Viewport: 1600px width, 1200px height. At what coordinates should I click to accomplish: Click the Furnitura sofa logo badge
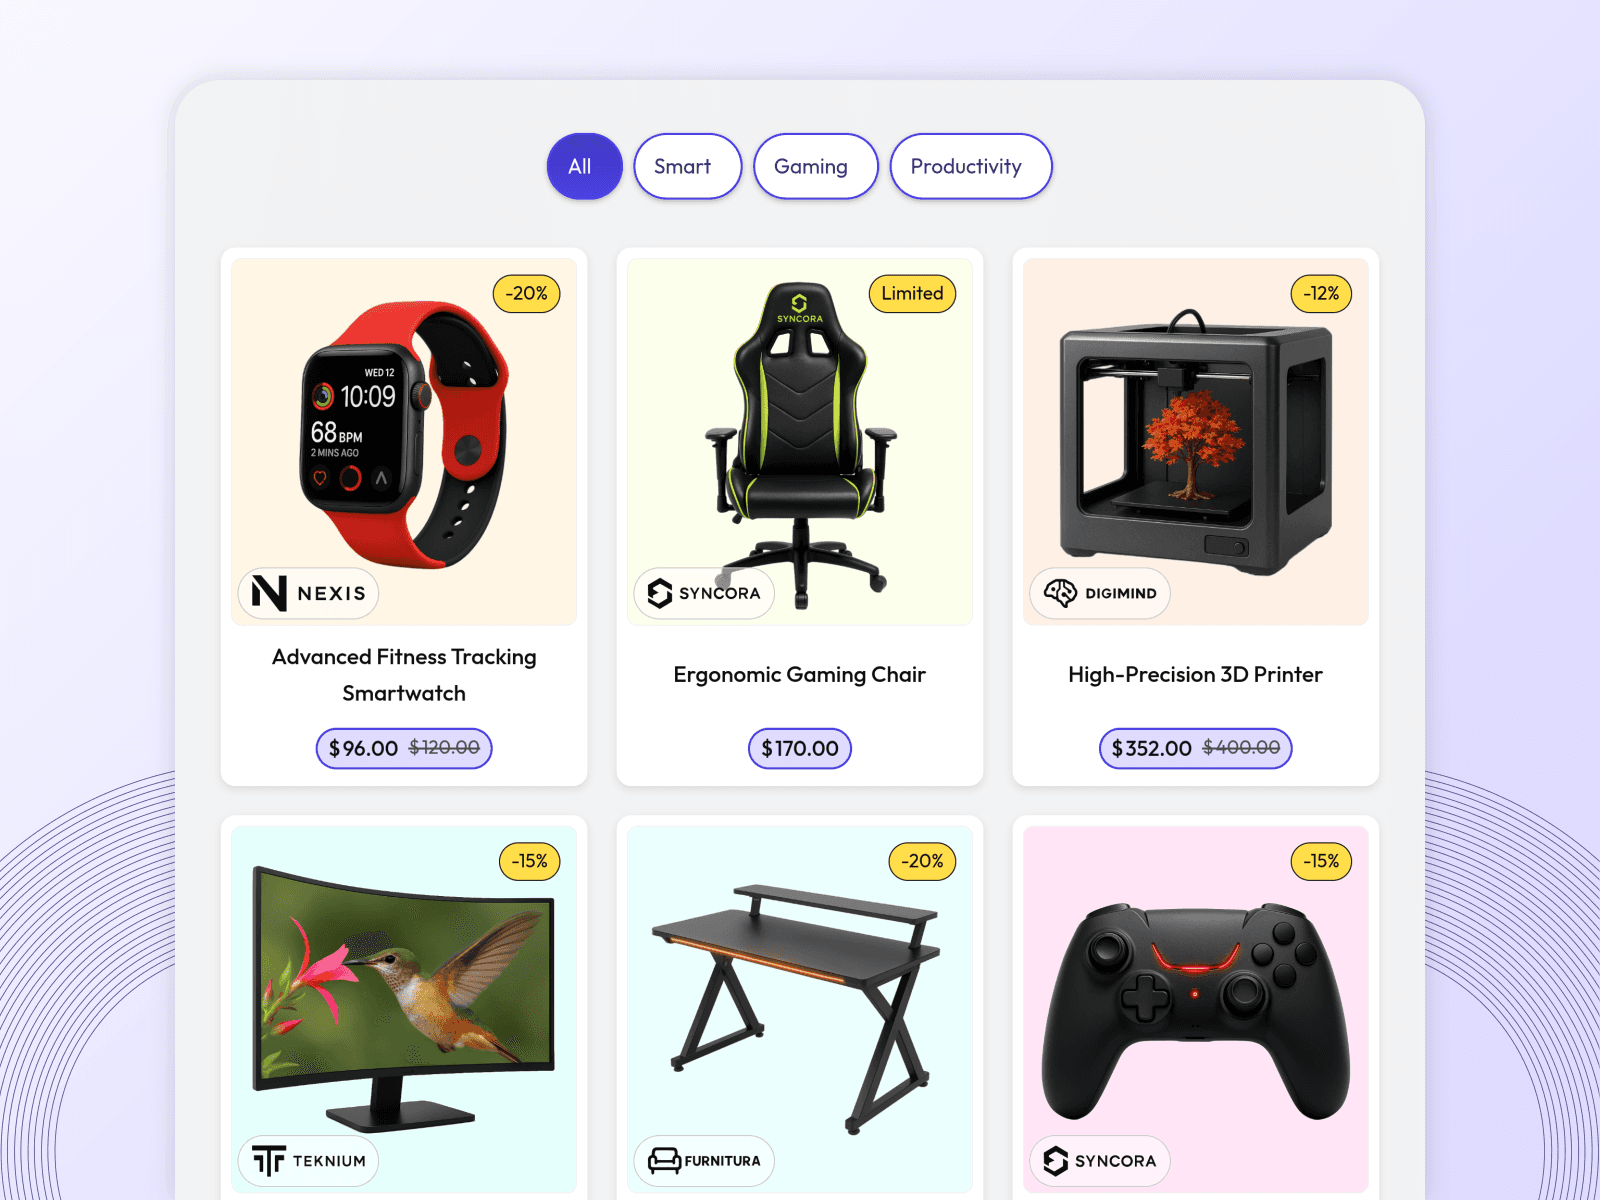coord(704,1161)
